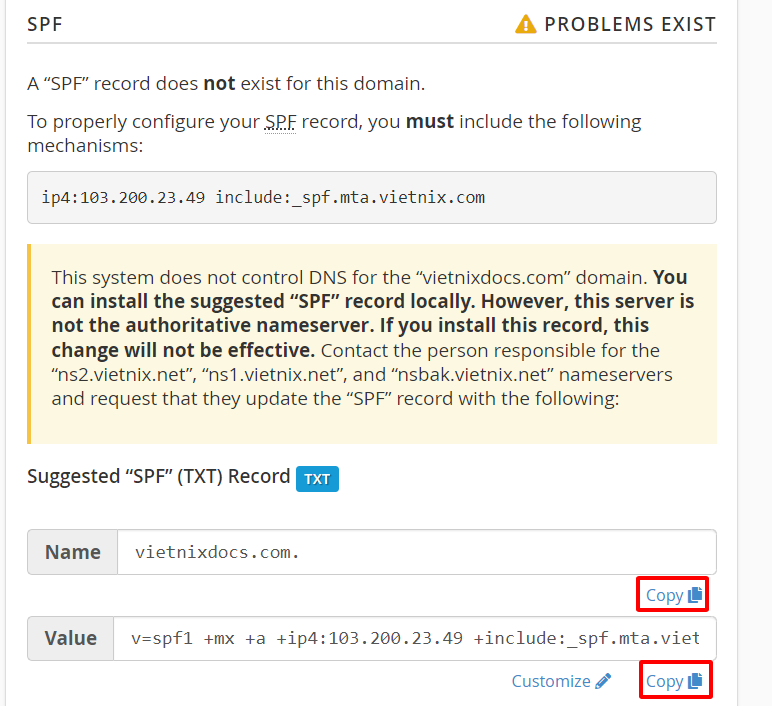The image size is (772, 706).
Task: Select the Value field starting with v=spf1
Action: pyautogui.click(x=415, y=638)
